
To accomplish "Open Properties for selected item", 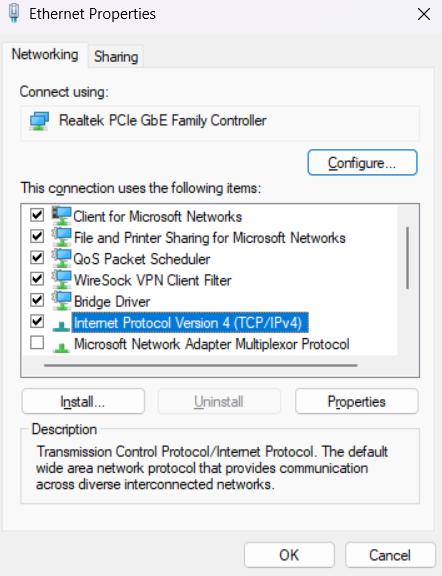I will (x=357, y=401).
